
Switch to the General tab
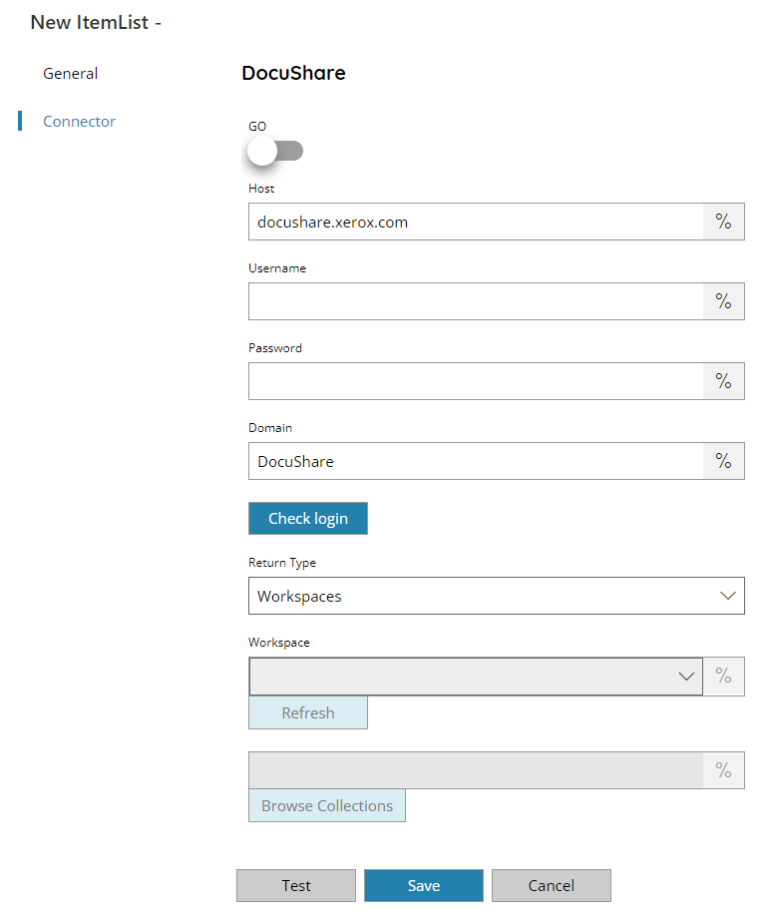(x=70, y=73)
